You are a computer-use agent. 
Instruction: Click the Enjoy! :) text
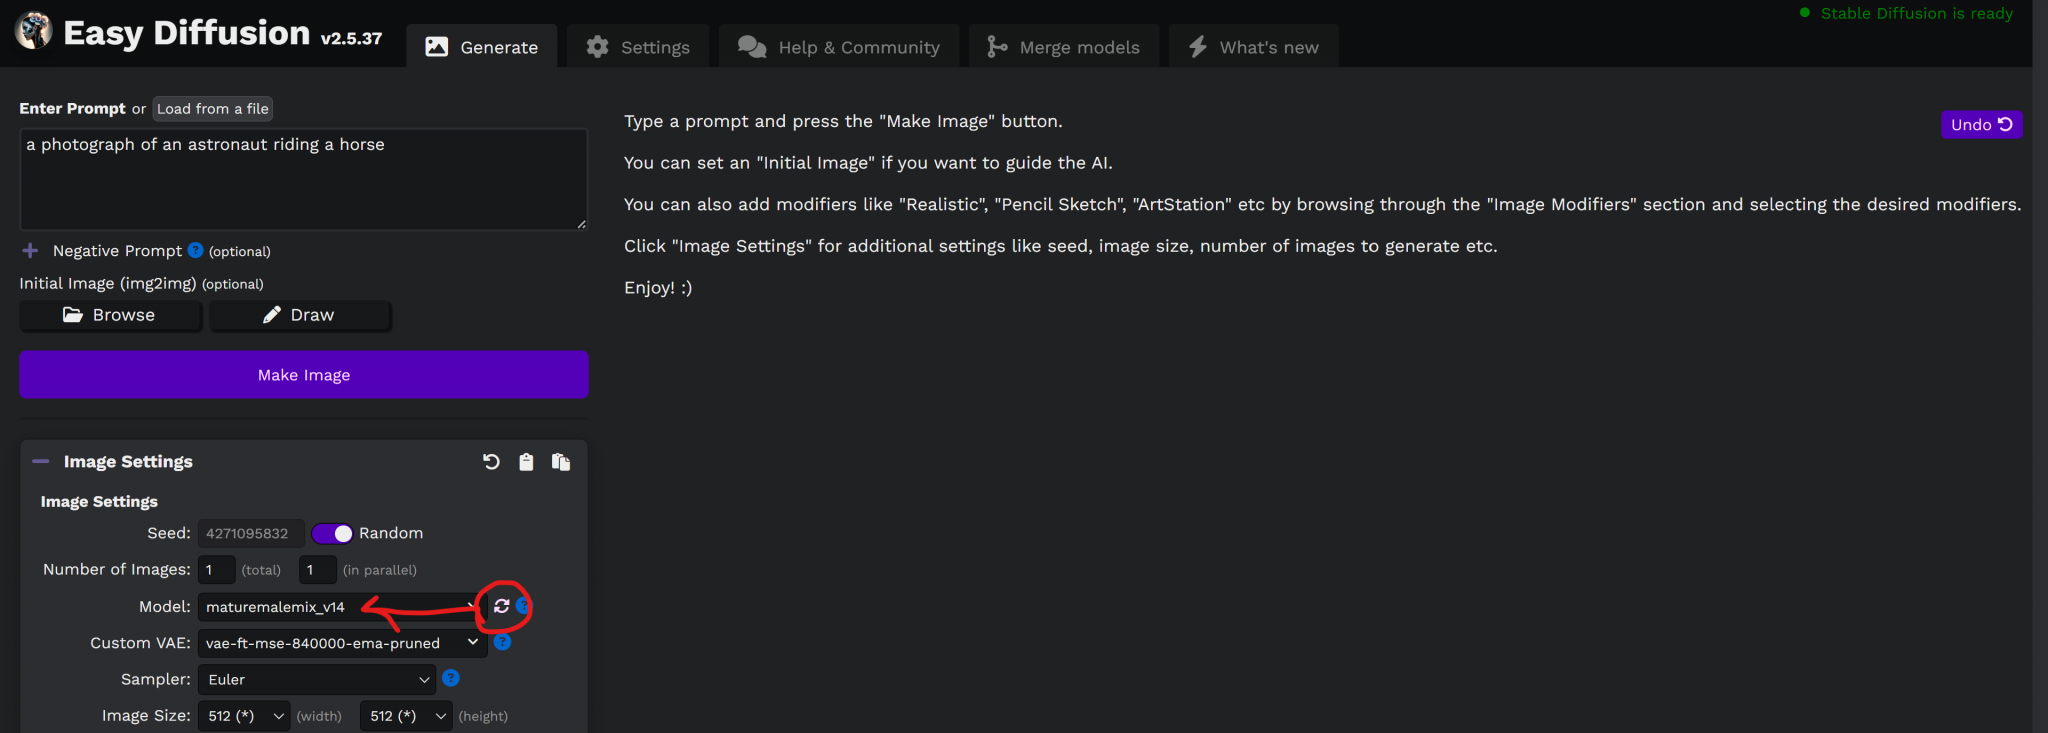658,288
